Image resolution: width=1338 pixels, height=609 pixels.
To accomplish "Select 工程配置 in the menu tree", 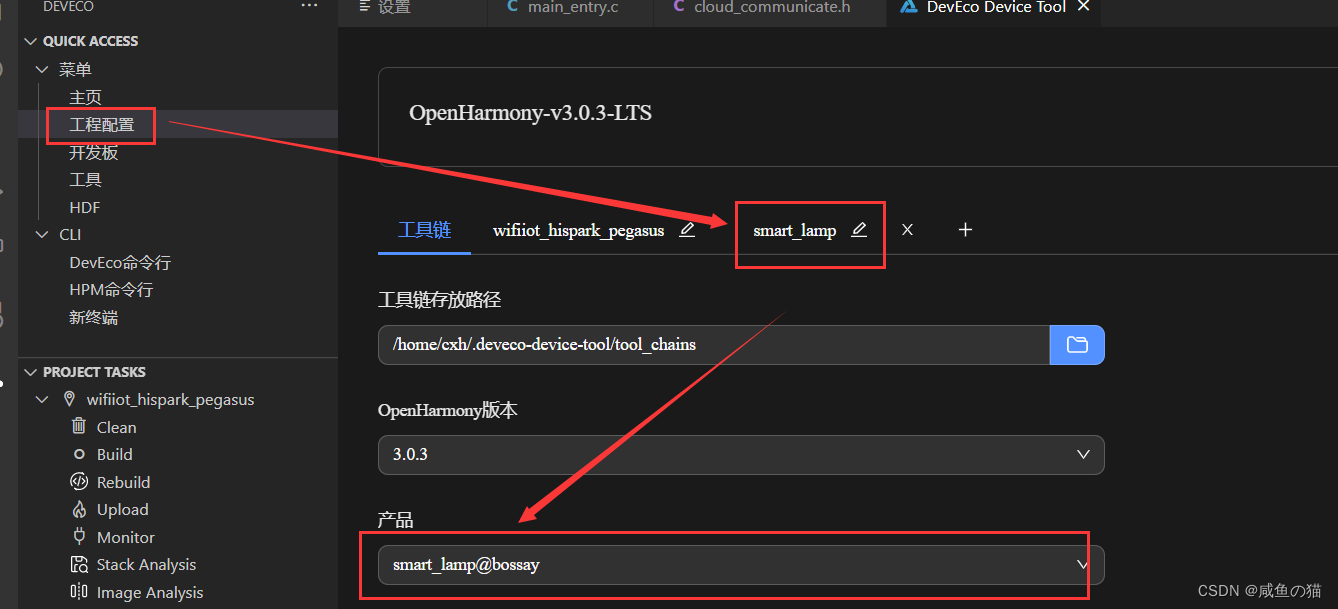I will click(x=101, y=125).
